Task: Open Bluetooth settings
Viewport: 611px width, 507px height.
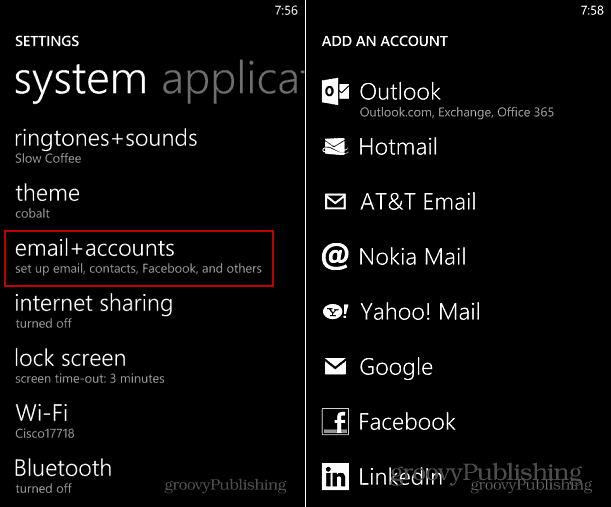Action: tap(63, 476)
